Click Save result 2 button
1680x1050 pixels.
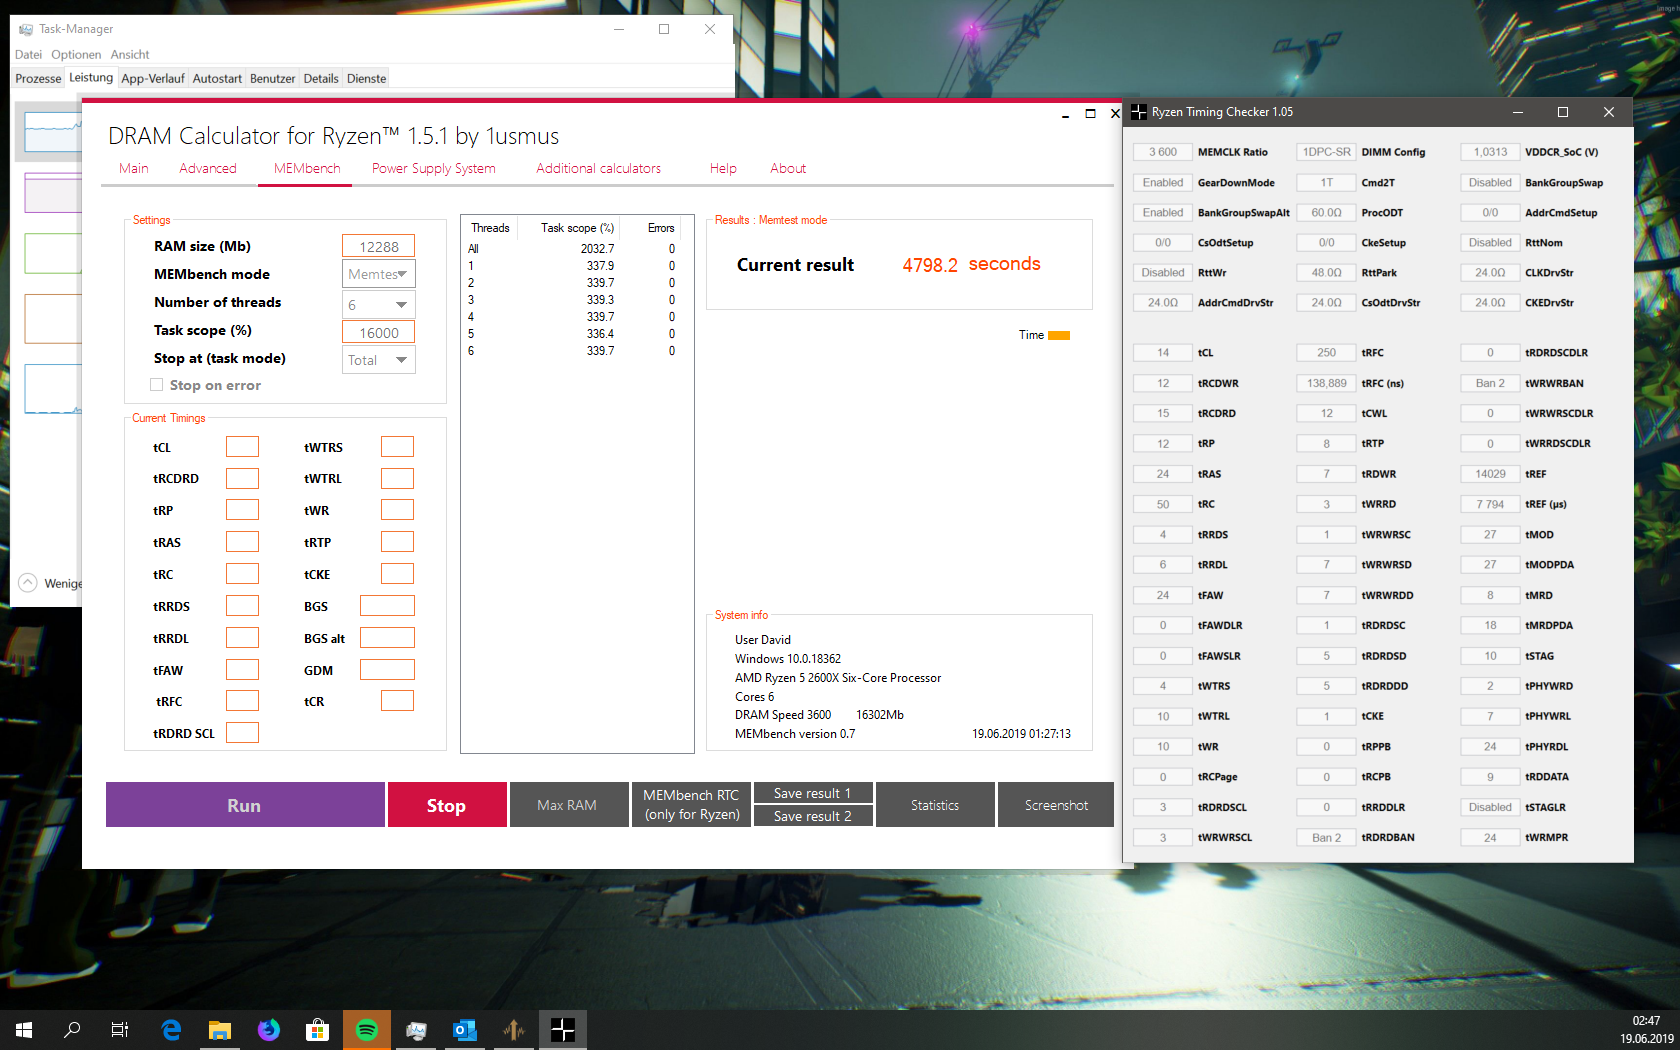[813, 816]
